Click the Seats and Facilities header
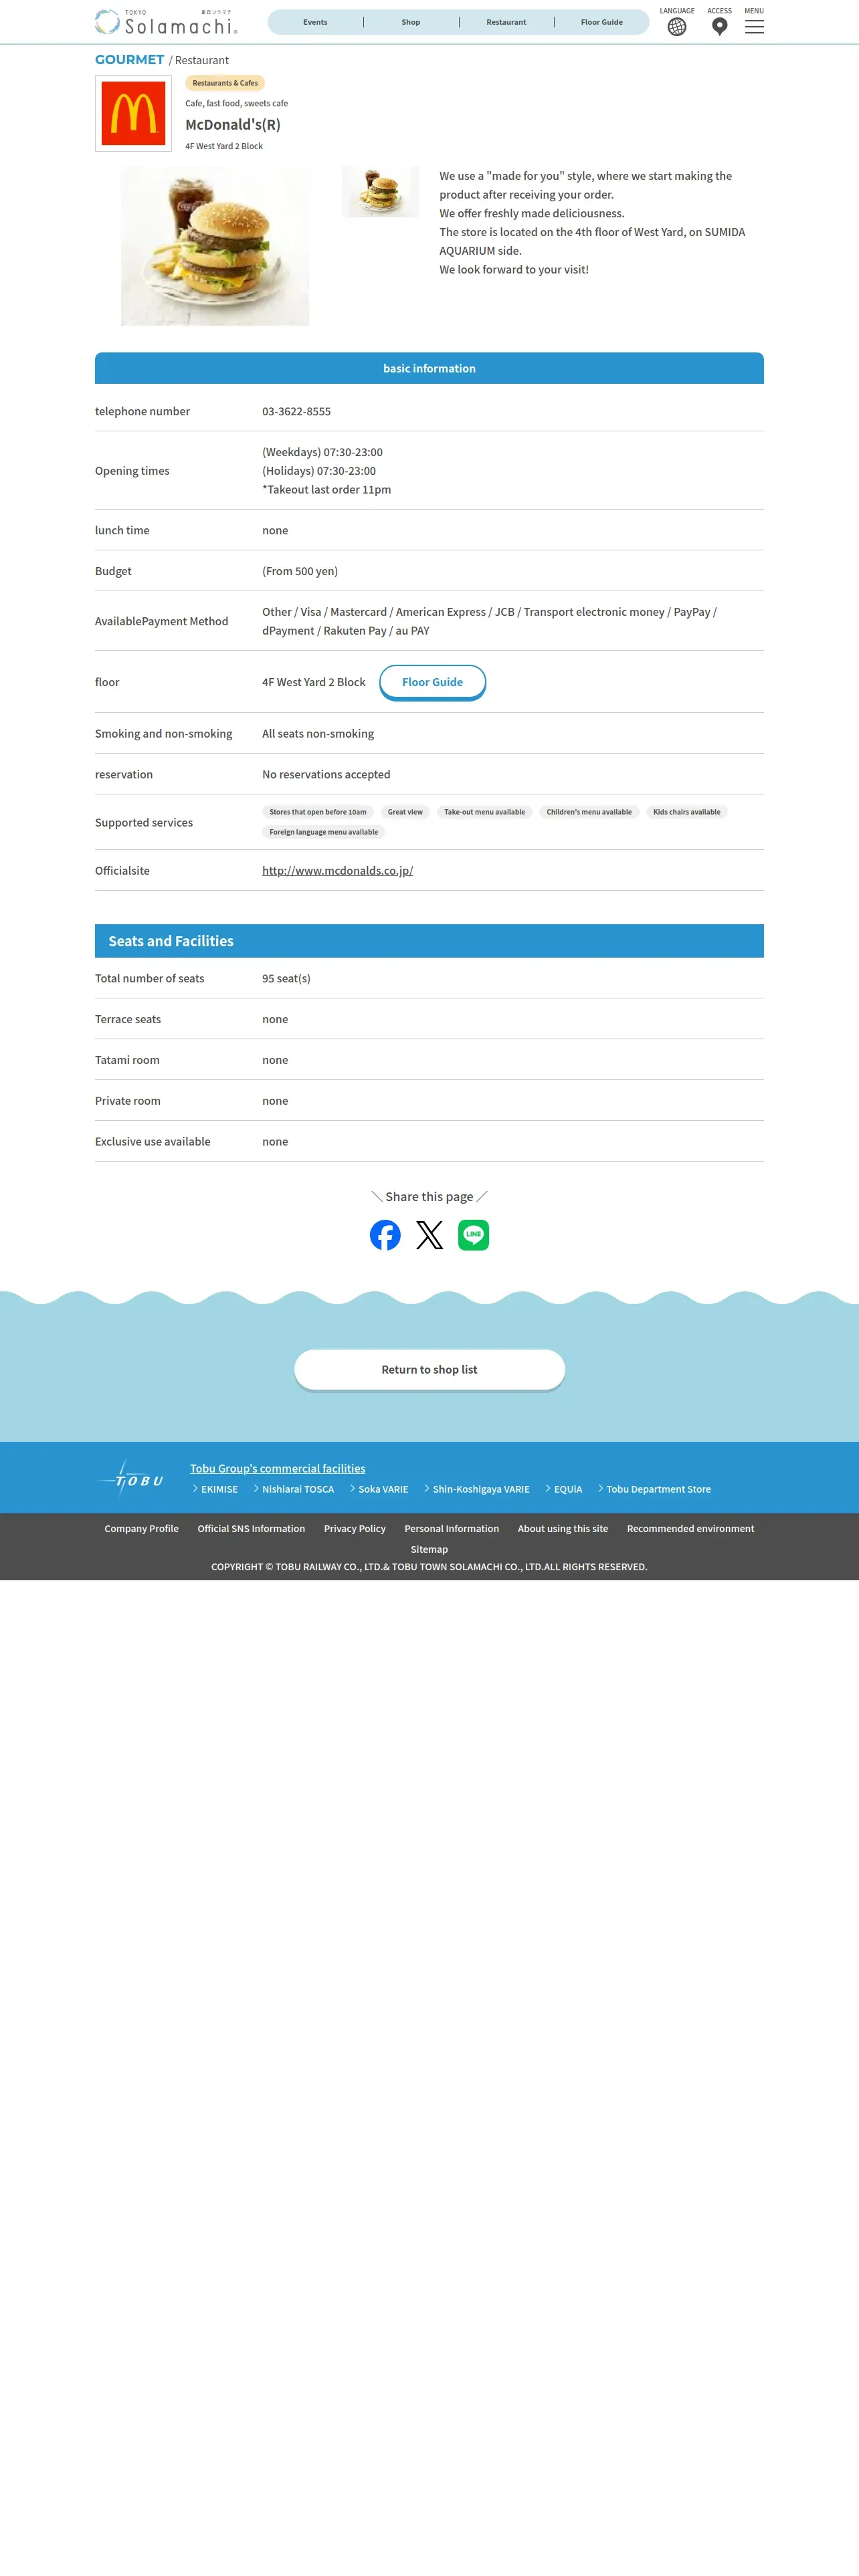Image resolution: width=859 pixels, height=2576 pixels. coord(429,941)
